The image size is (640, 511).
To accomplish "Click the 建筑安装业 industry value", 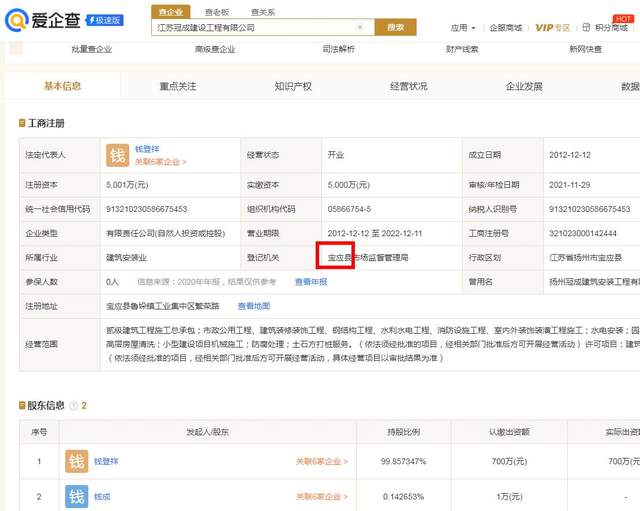I will (x=126, y=258).
